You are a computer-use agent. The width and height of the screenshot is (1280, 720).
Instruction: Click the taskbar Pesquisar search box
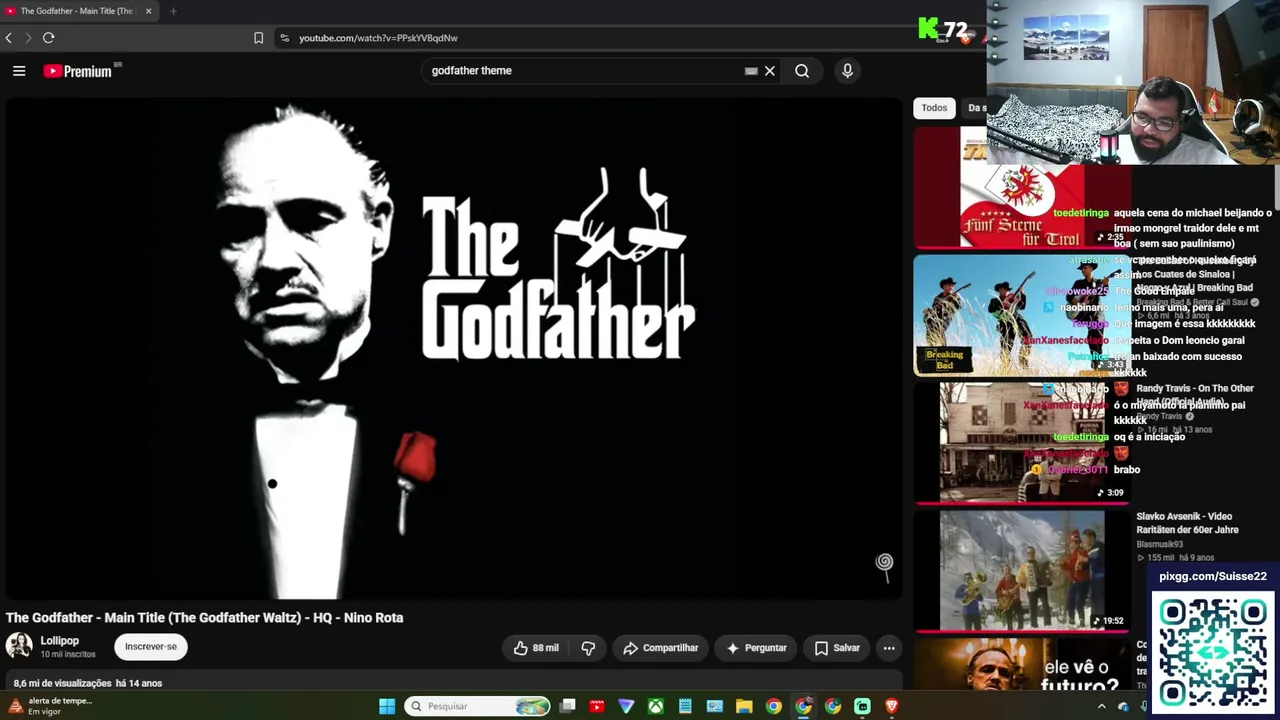[477, 706]
